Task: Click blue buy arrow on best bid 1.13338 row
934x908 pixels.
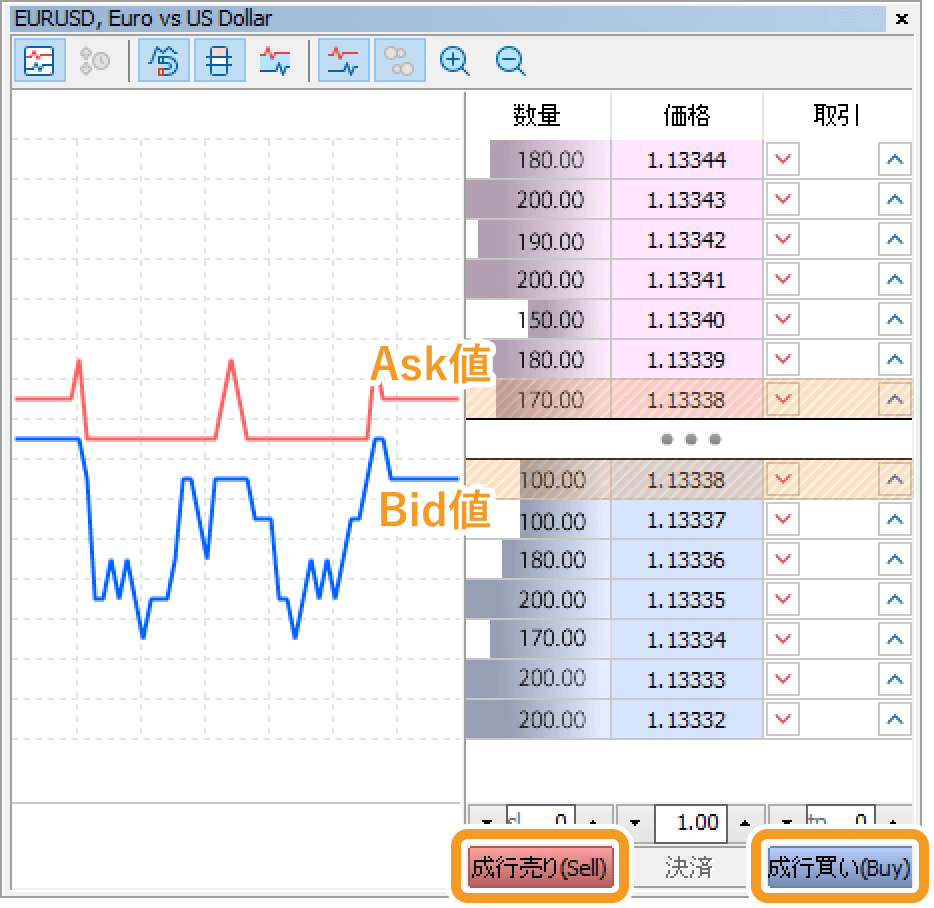Action: click(x=895, y=479)
